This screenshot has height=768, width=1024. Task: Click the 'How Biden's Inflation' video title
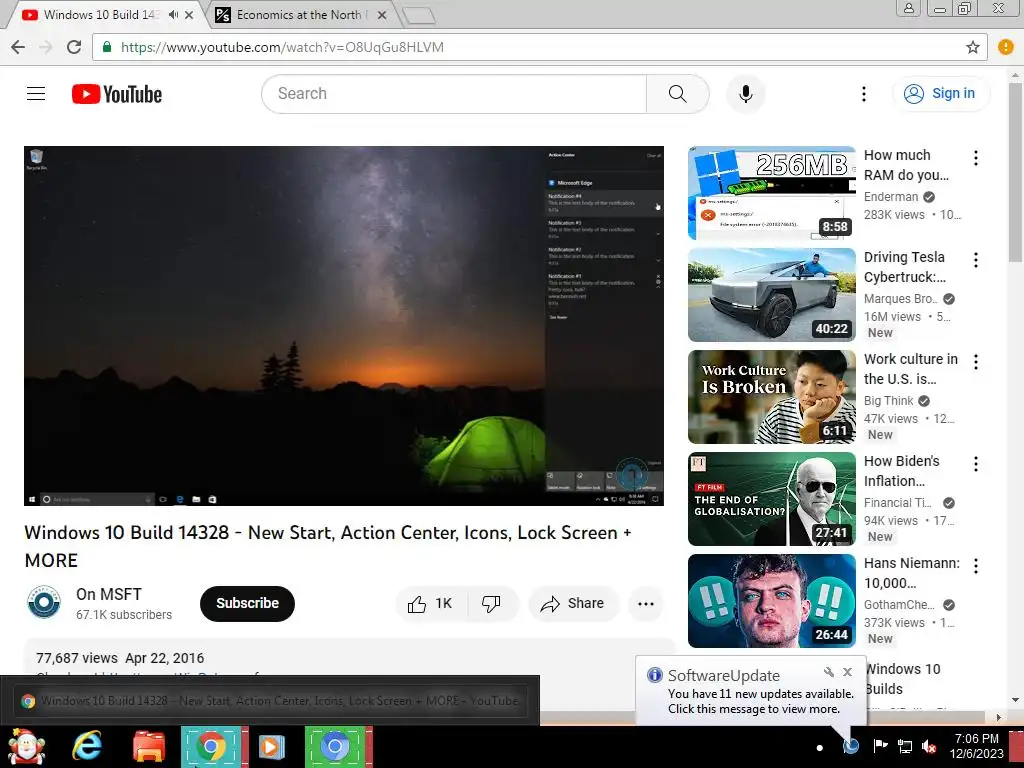click(x=901, y=471)
